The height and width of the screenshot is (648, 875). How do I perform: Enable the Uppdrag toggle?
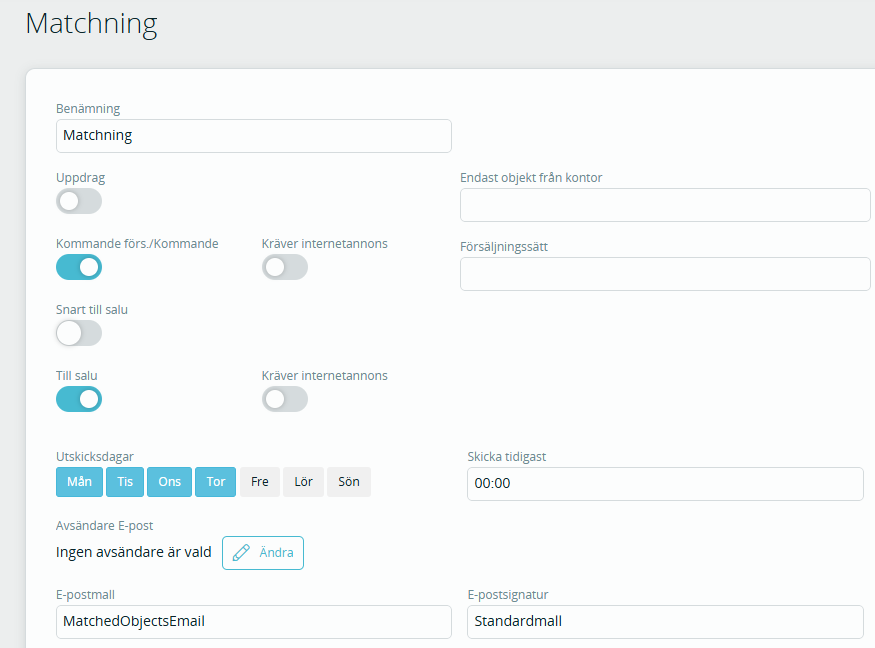[79, 201]
